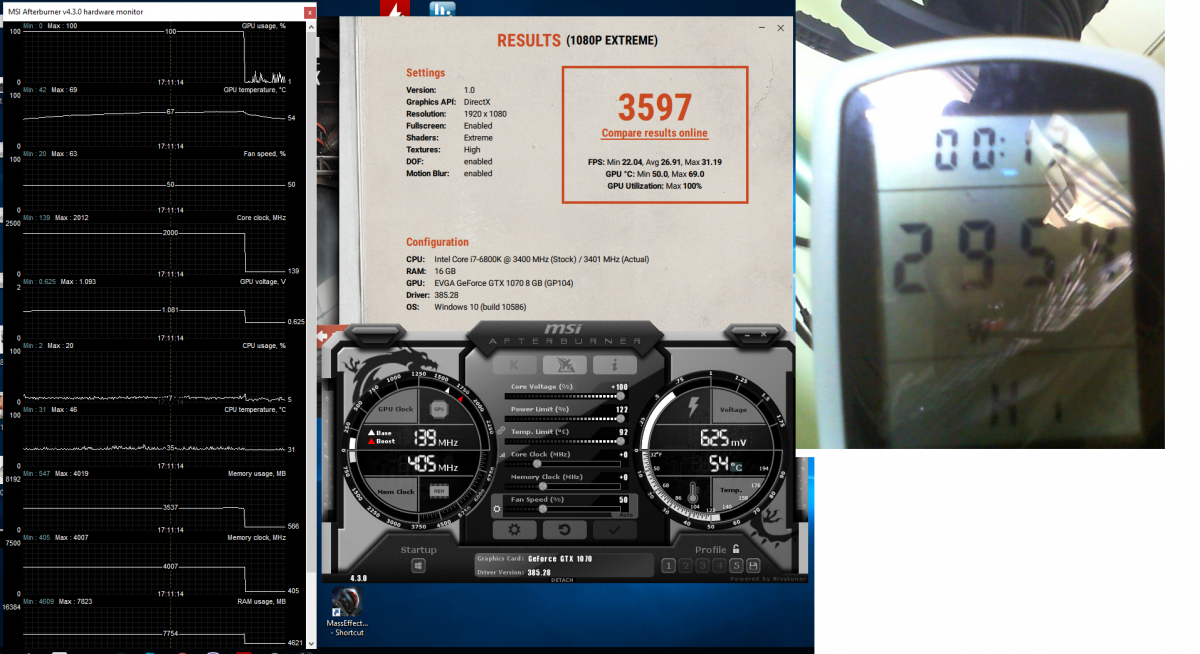
Task: Click the Fan speed graph title
Action: 264,154
